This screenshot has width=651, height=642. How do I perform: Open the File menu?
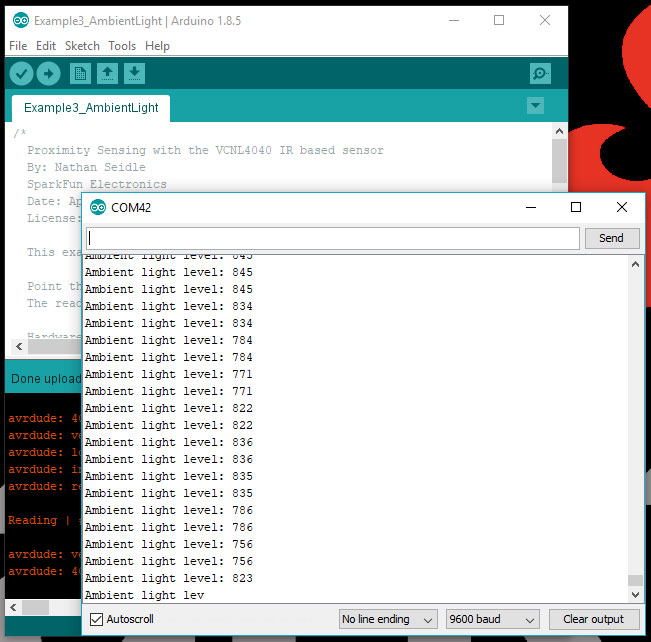tap(18, 46)
